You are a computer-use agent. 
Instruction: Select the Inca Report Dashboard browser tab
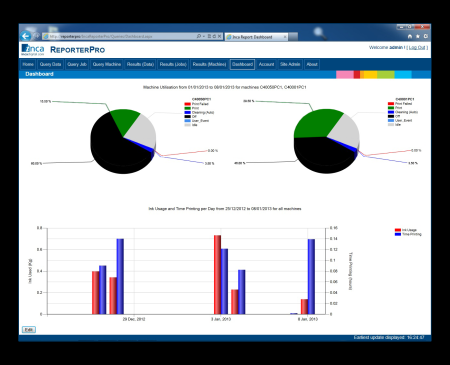[256, 37]
